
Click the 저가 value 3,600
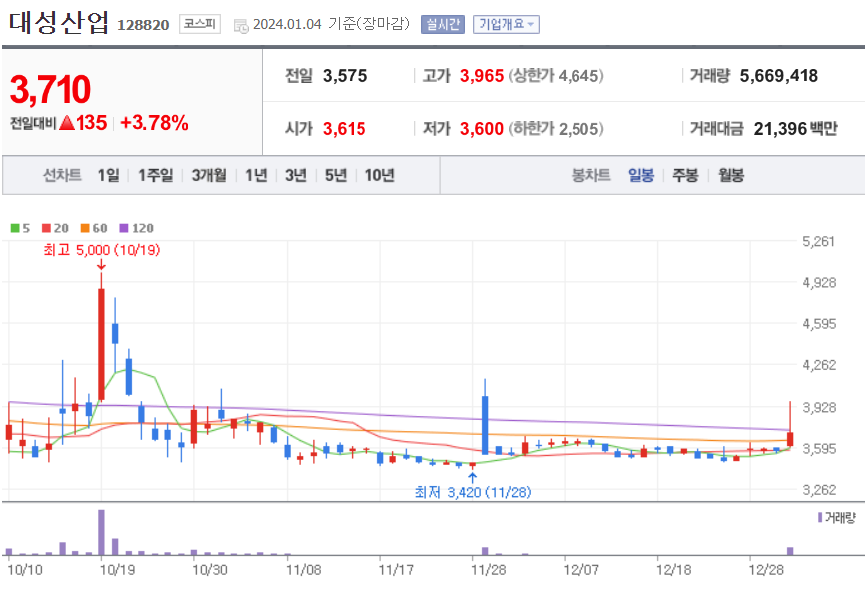[482, 129]
